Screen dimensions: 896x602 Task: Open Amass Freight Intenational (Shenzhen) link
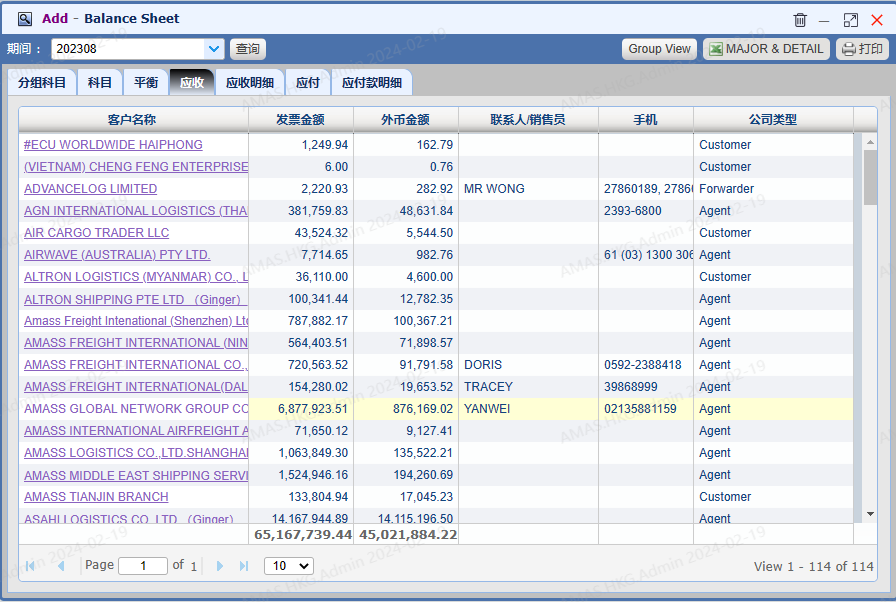click(136, 321)
